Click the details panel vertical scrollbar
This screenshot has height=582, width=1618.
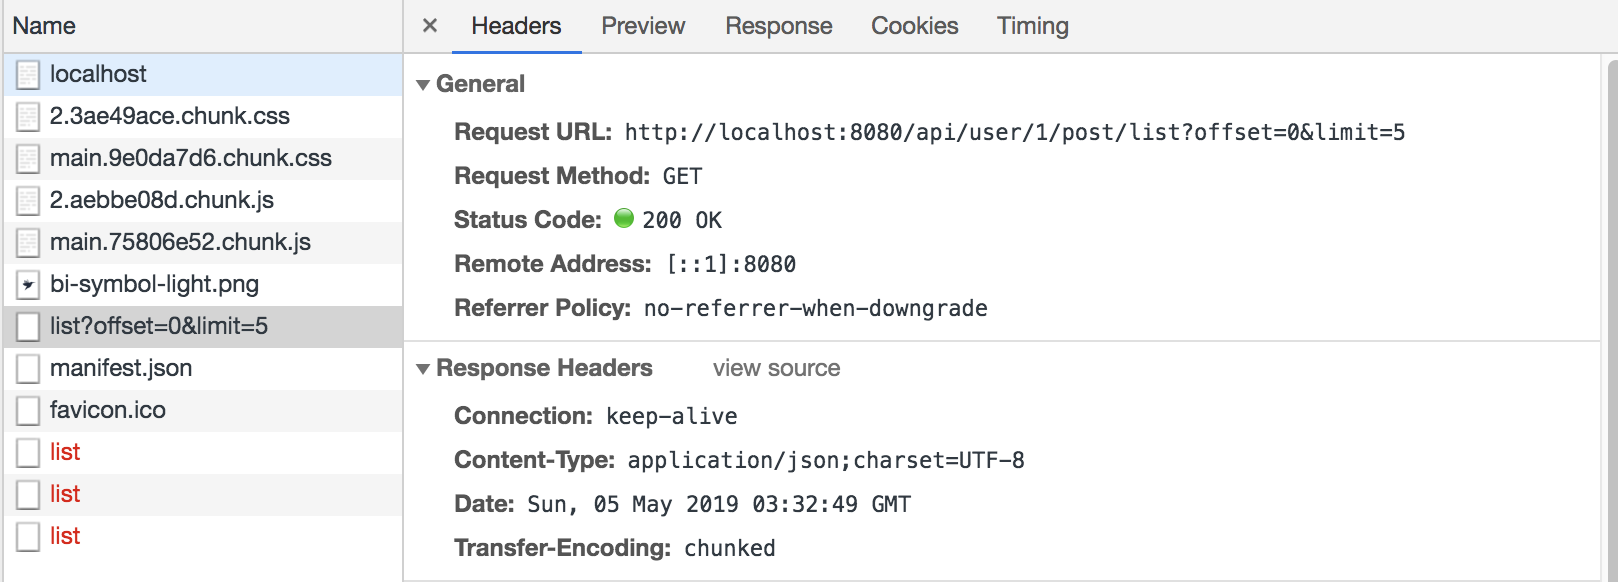tap(1611, 320)
